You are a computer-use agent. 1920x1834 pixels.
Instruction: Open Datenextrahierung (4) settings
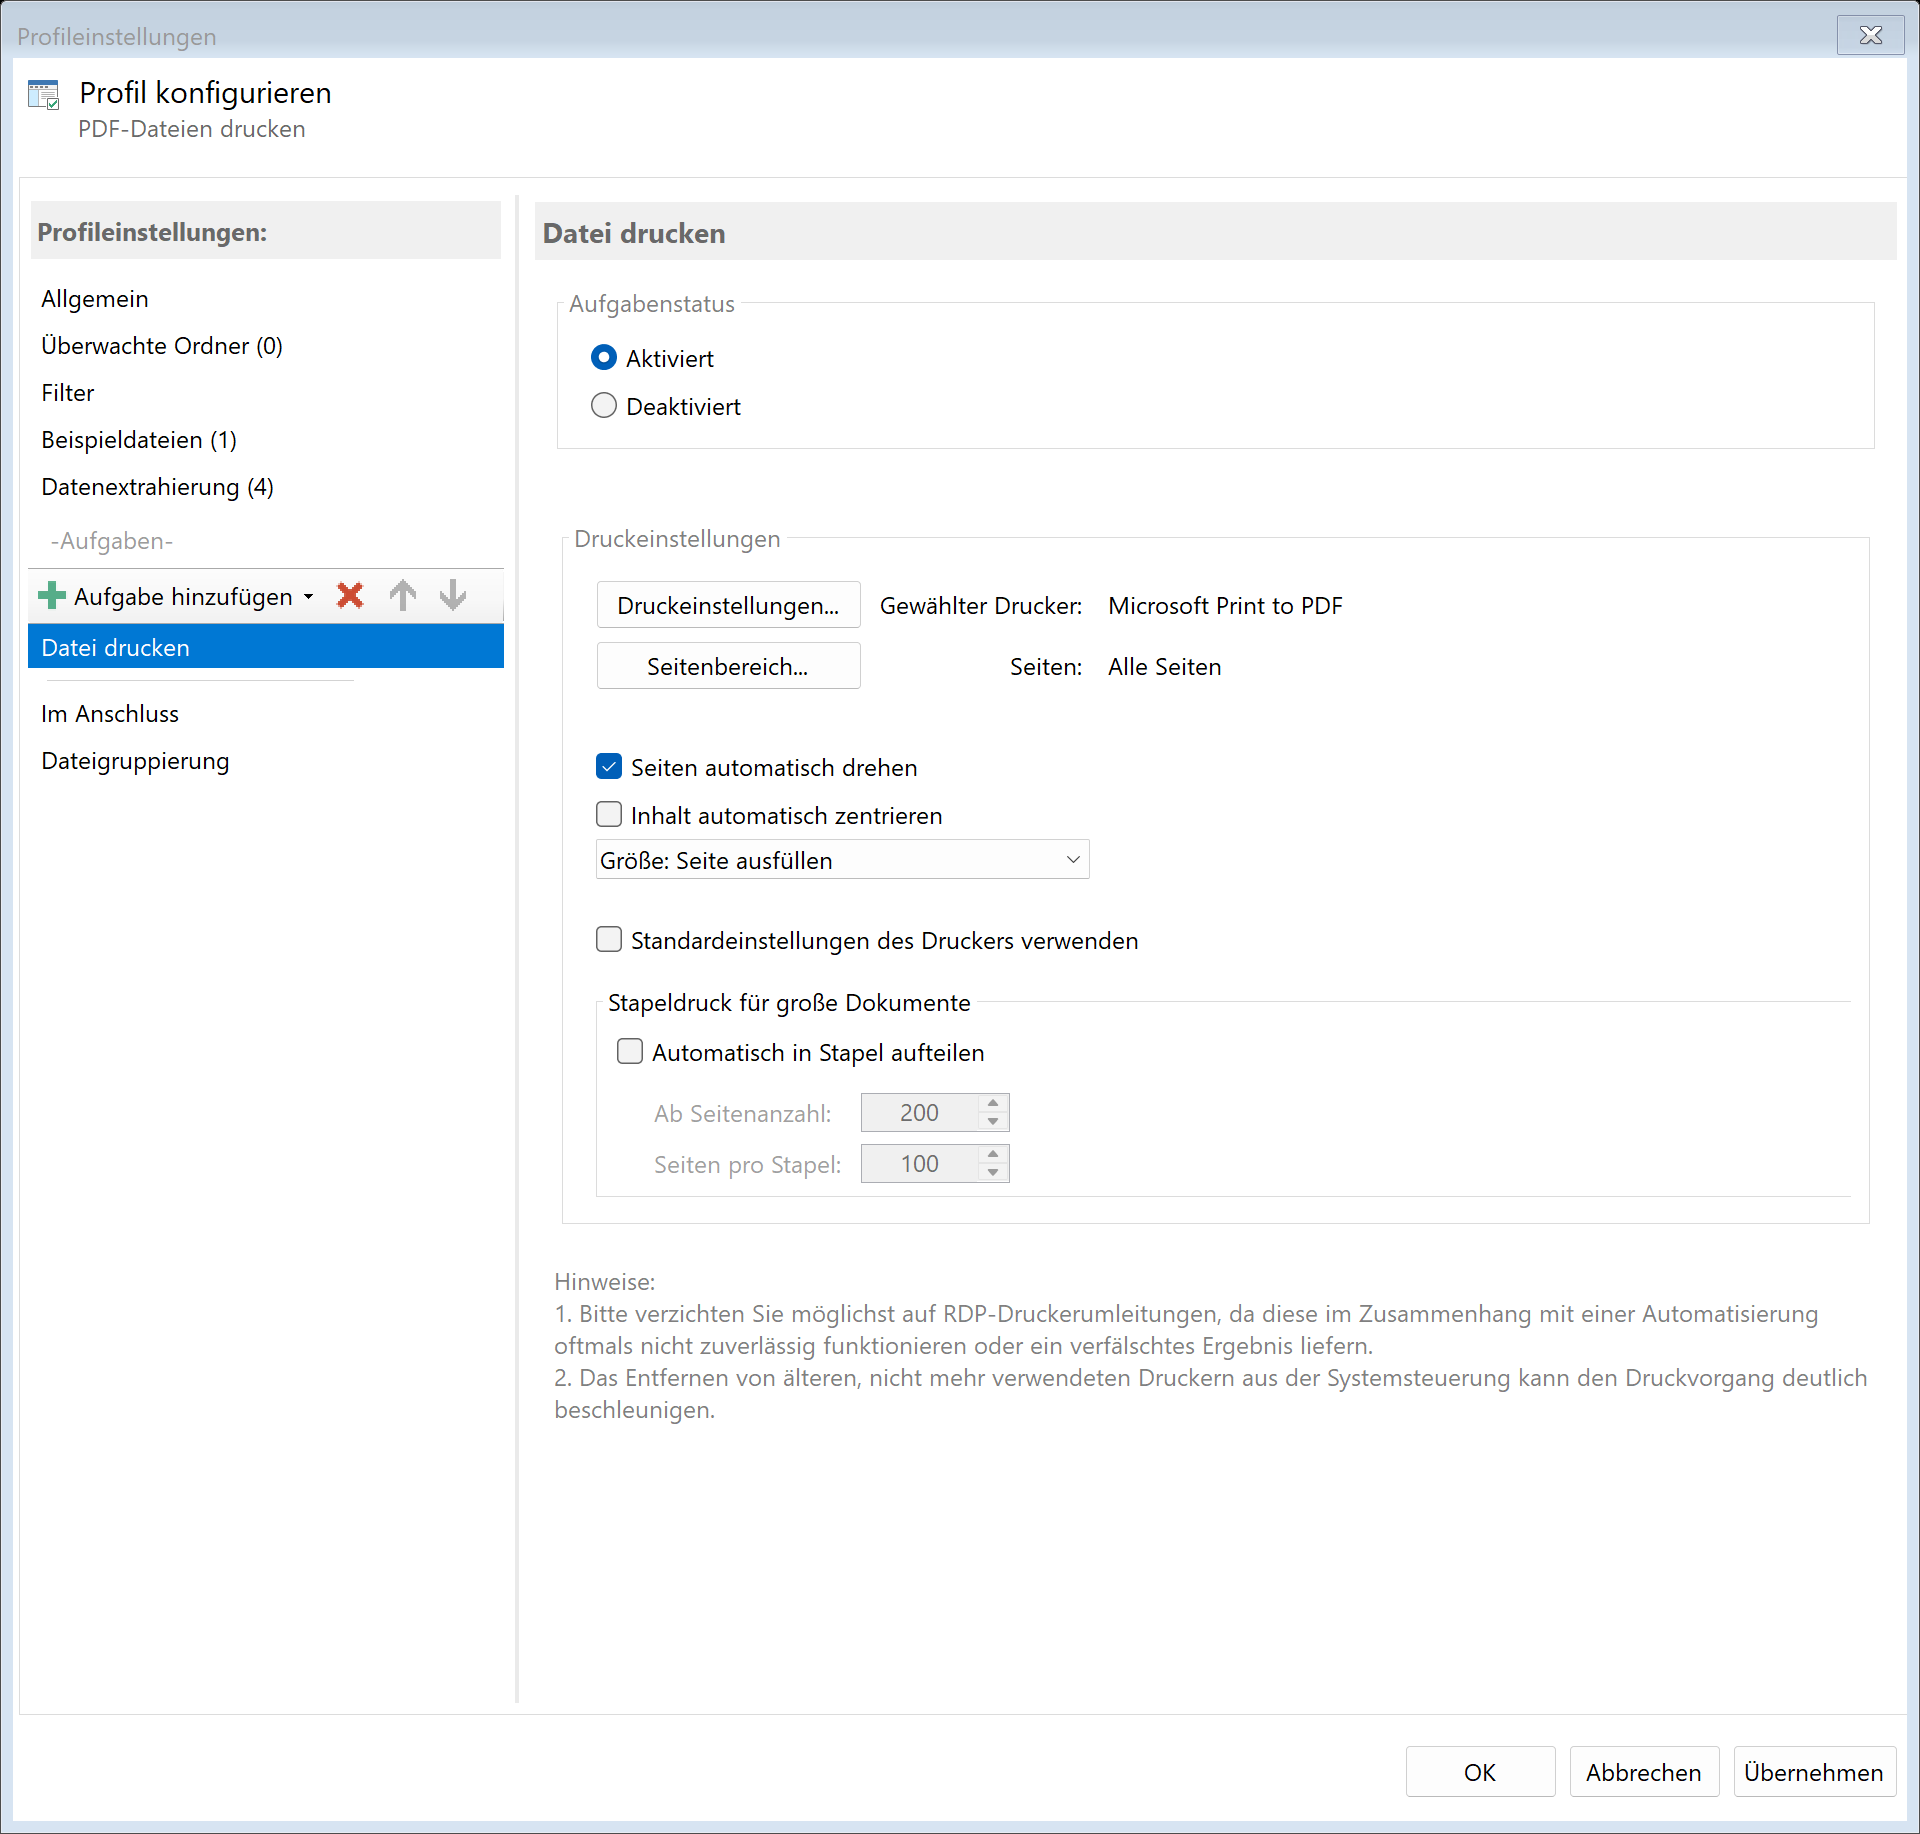[157, 487]
